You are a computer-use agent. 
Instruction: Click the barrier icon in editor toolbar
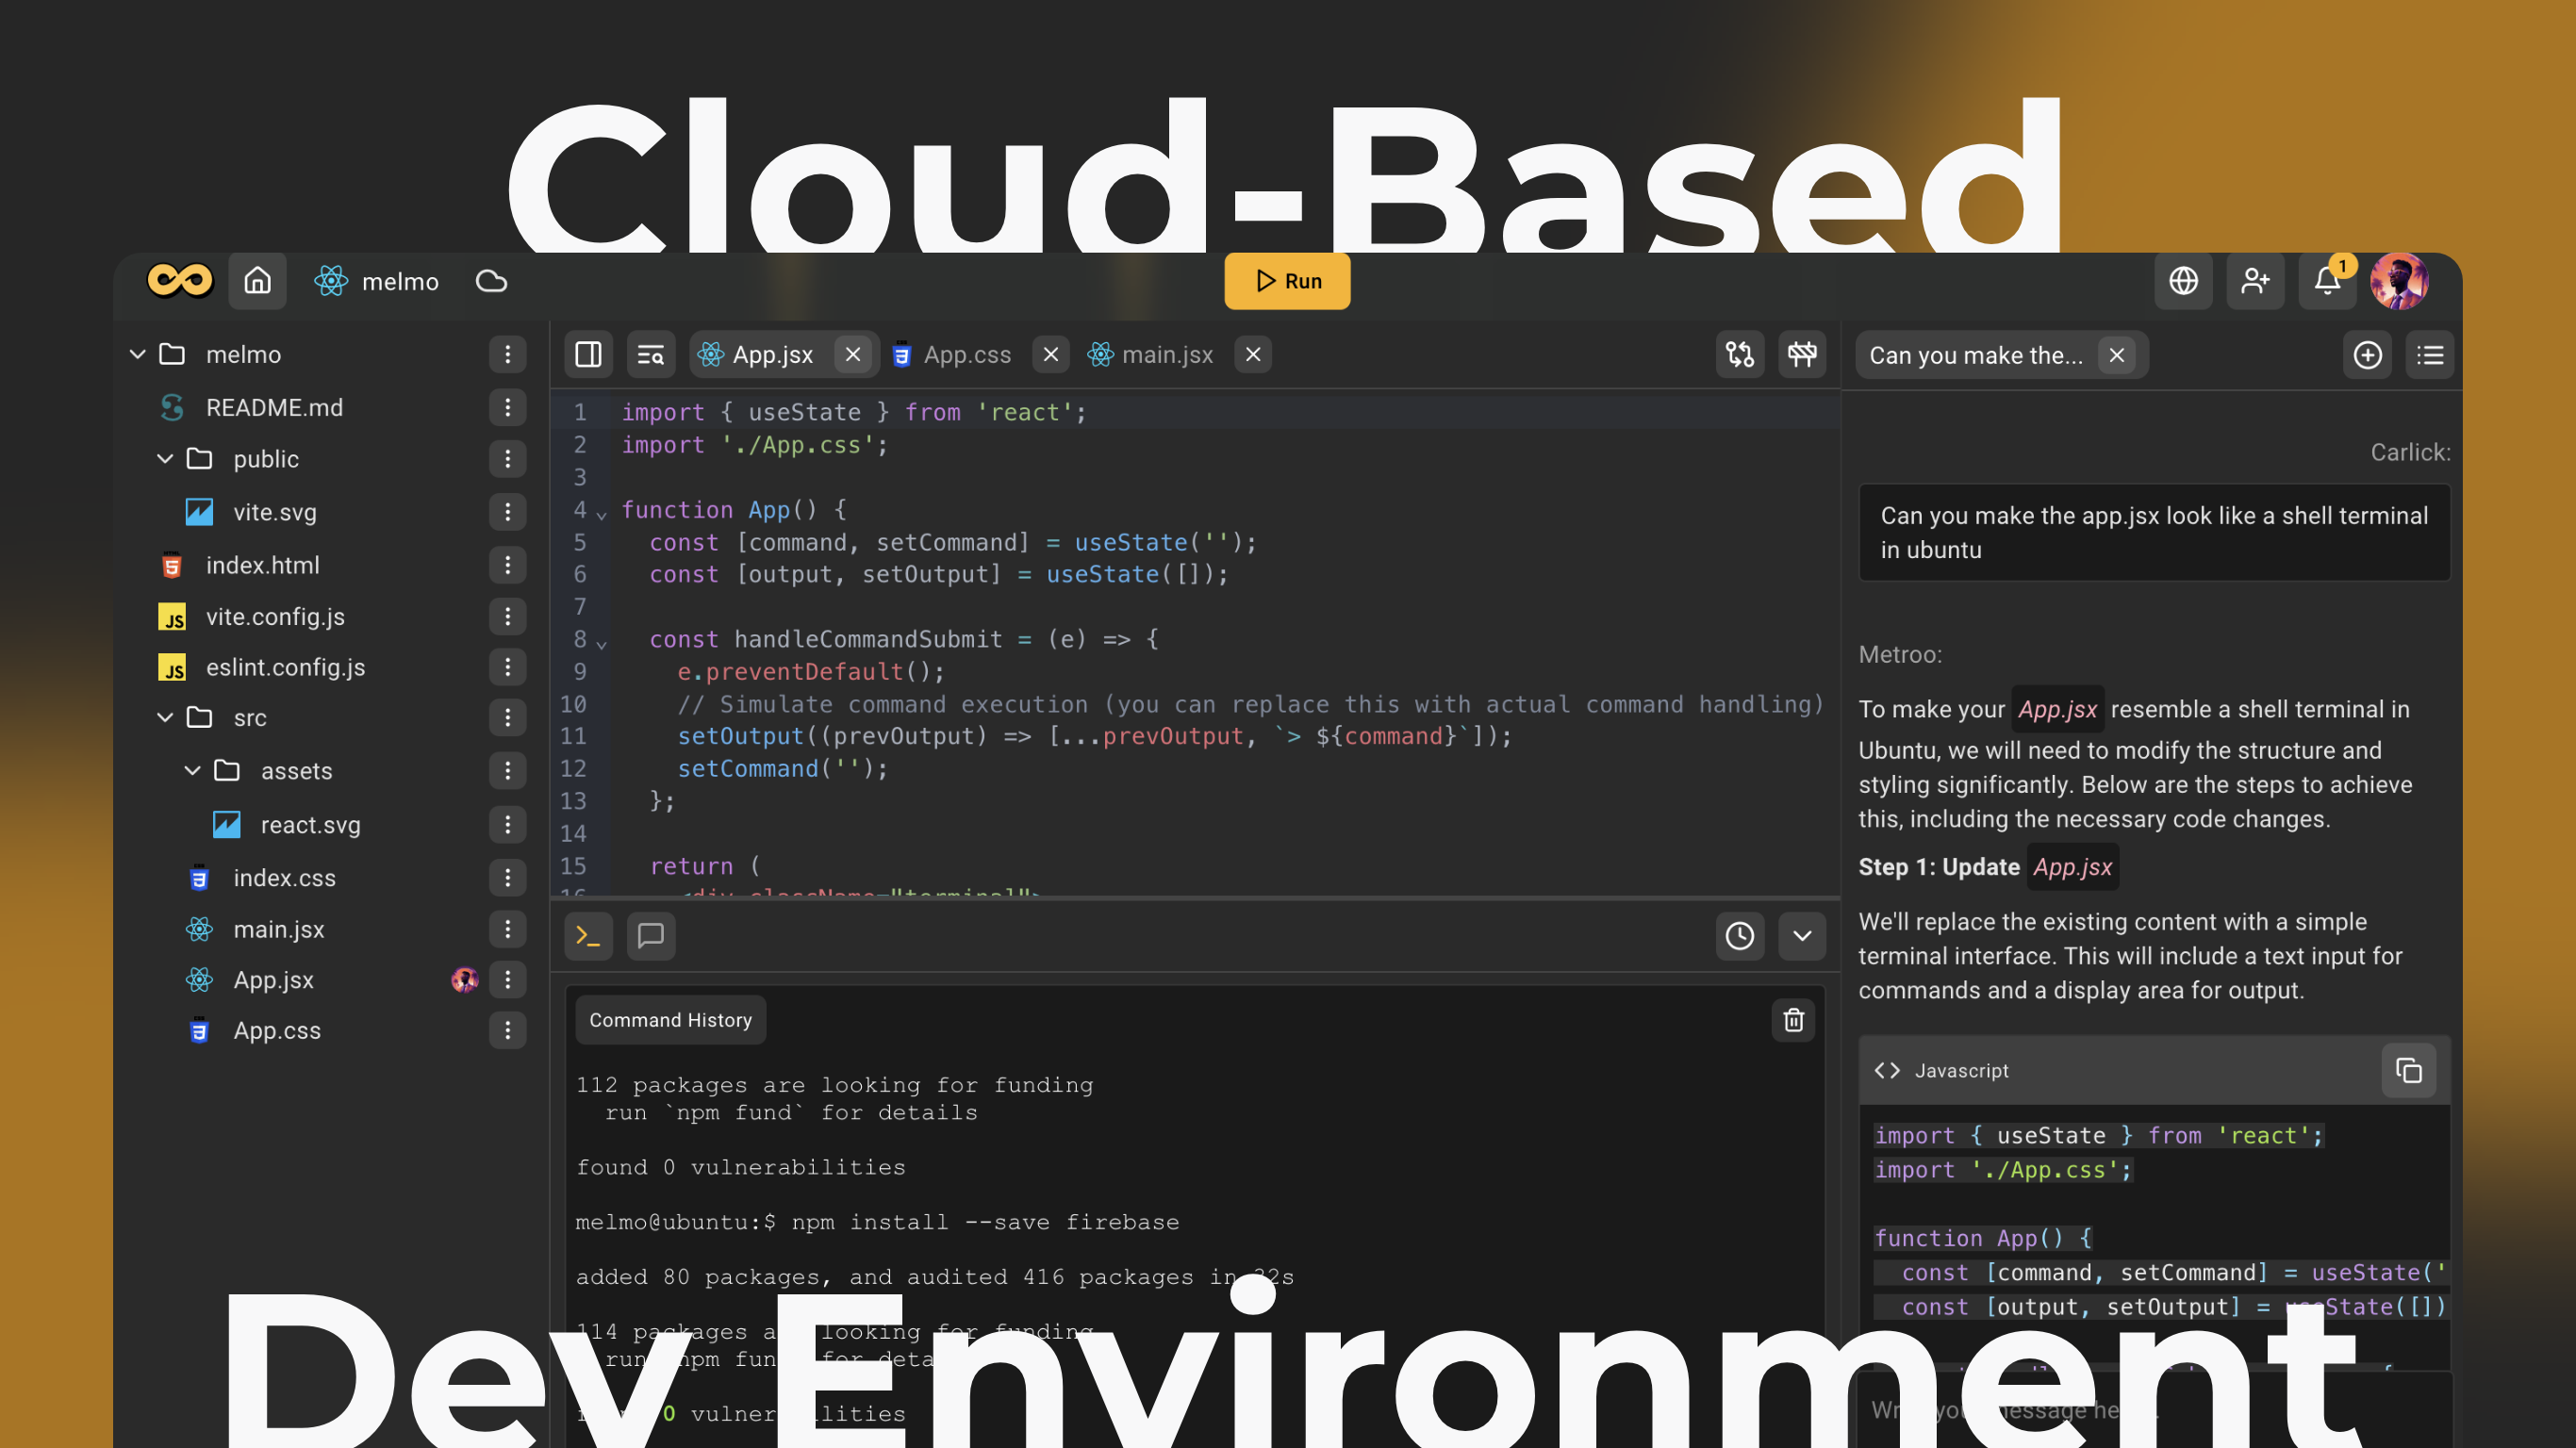coord(1802,354)
